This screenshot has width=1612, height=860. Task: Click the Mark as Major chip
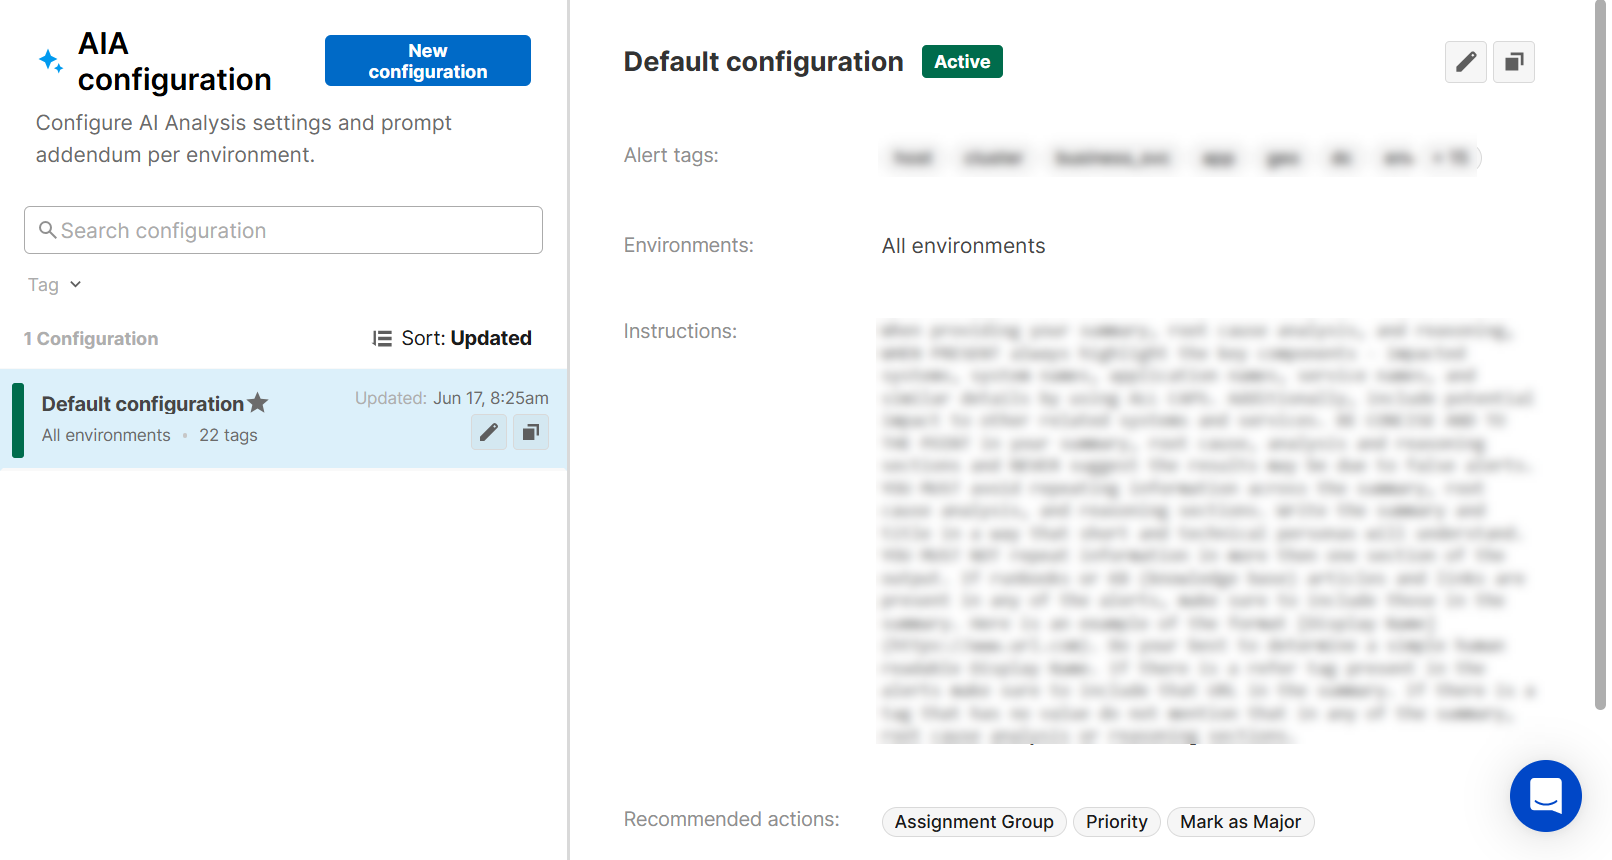point(1239,822)
